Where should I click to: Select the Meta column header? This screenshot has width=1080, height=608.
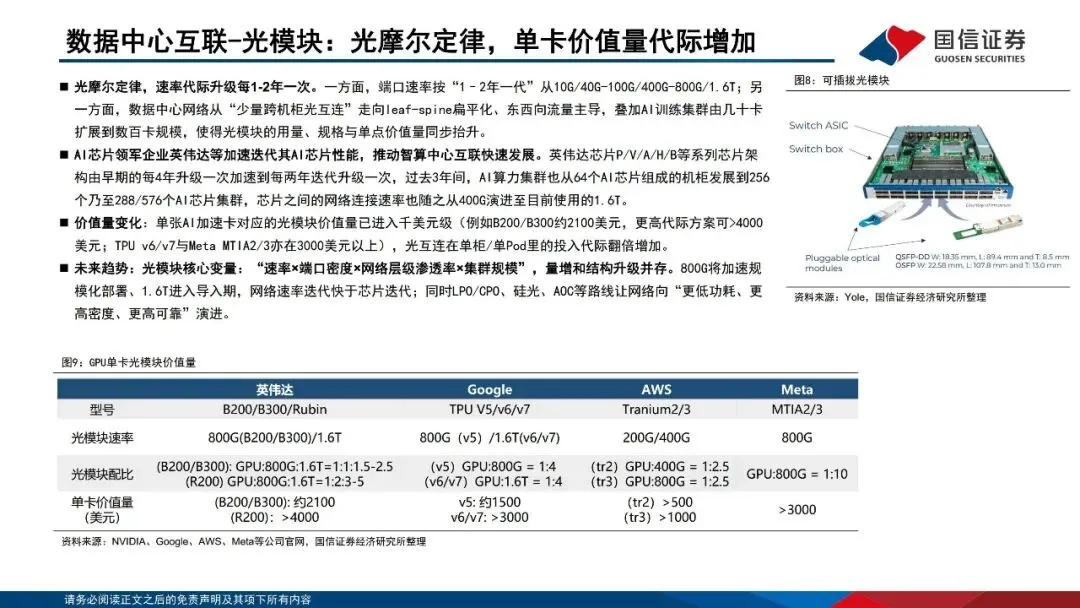[x=796, y=389]
